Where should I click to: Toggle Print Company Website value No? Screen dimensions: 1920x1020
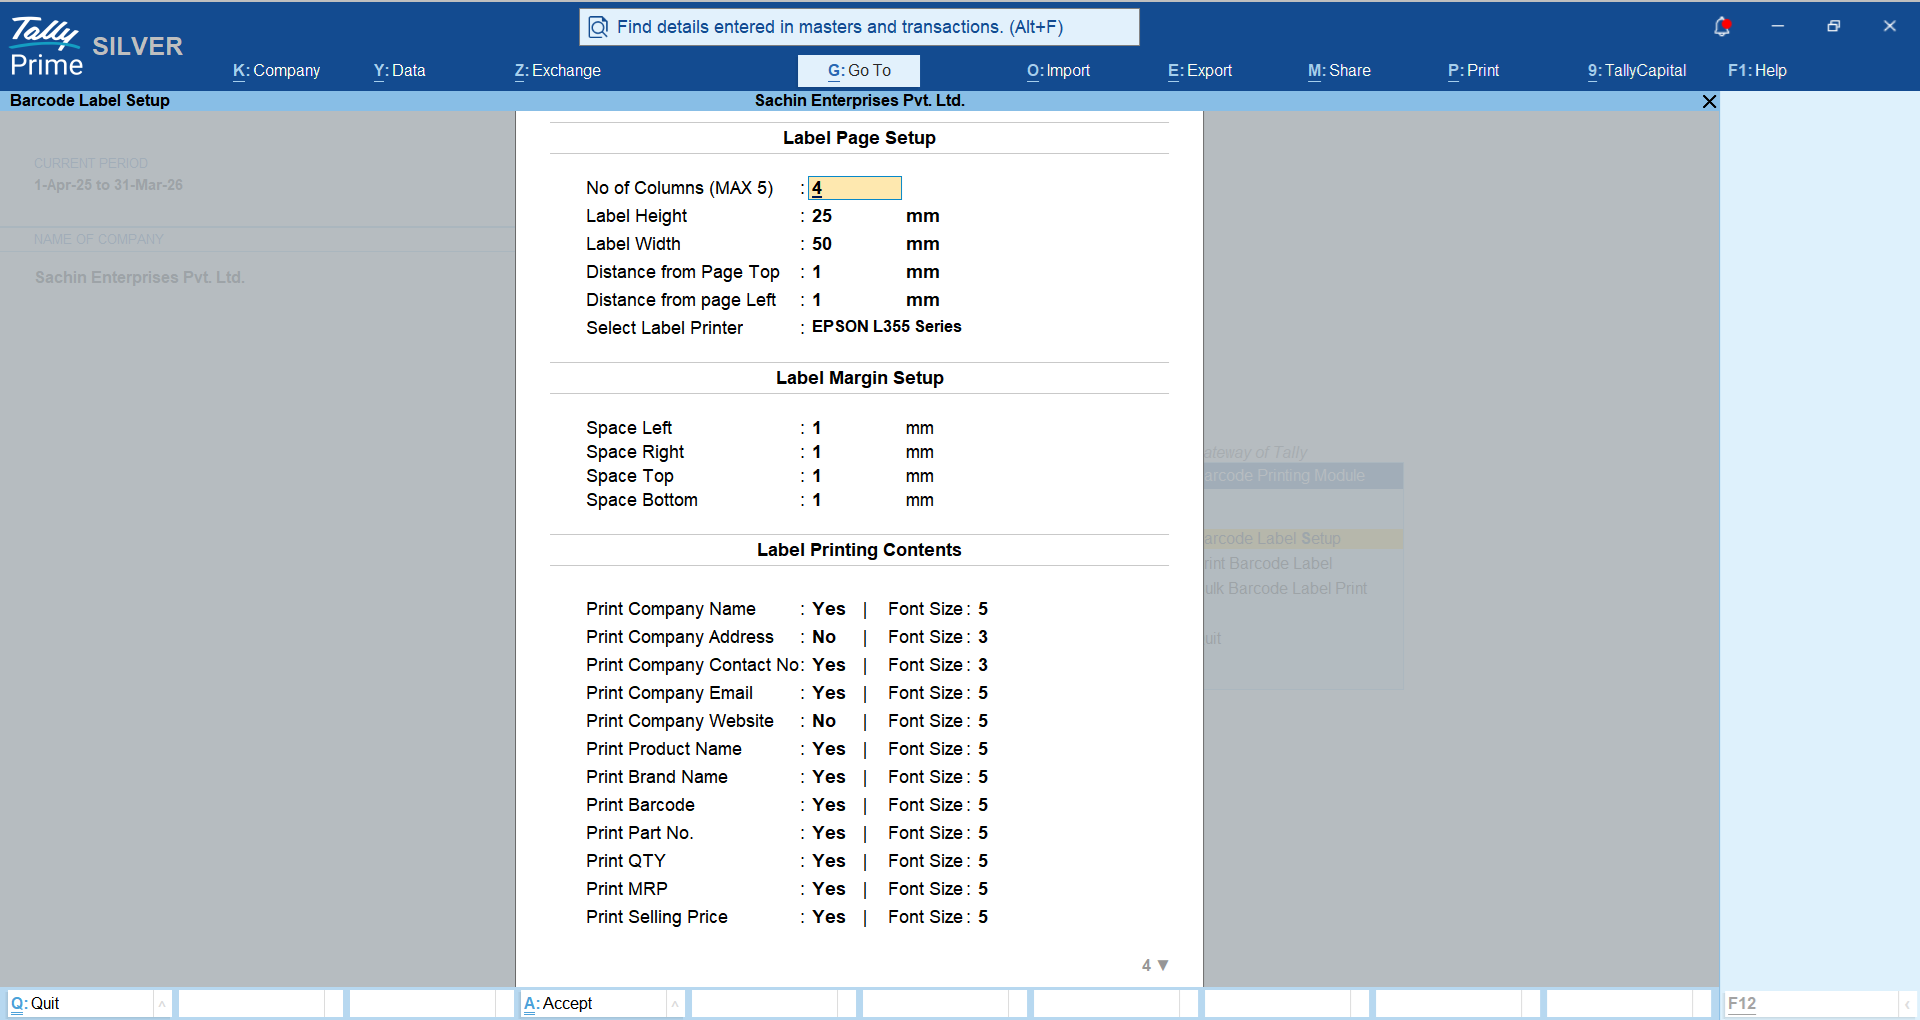pyautogui.click(x=823, y=721)
